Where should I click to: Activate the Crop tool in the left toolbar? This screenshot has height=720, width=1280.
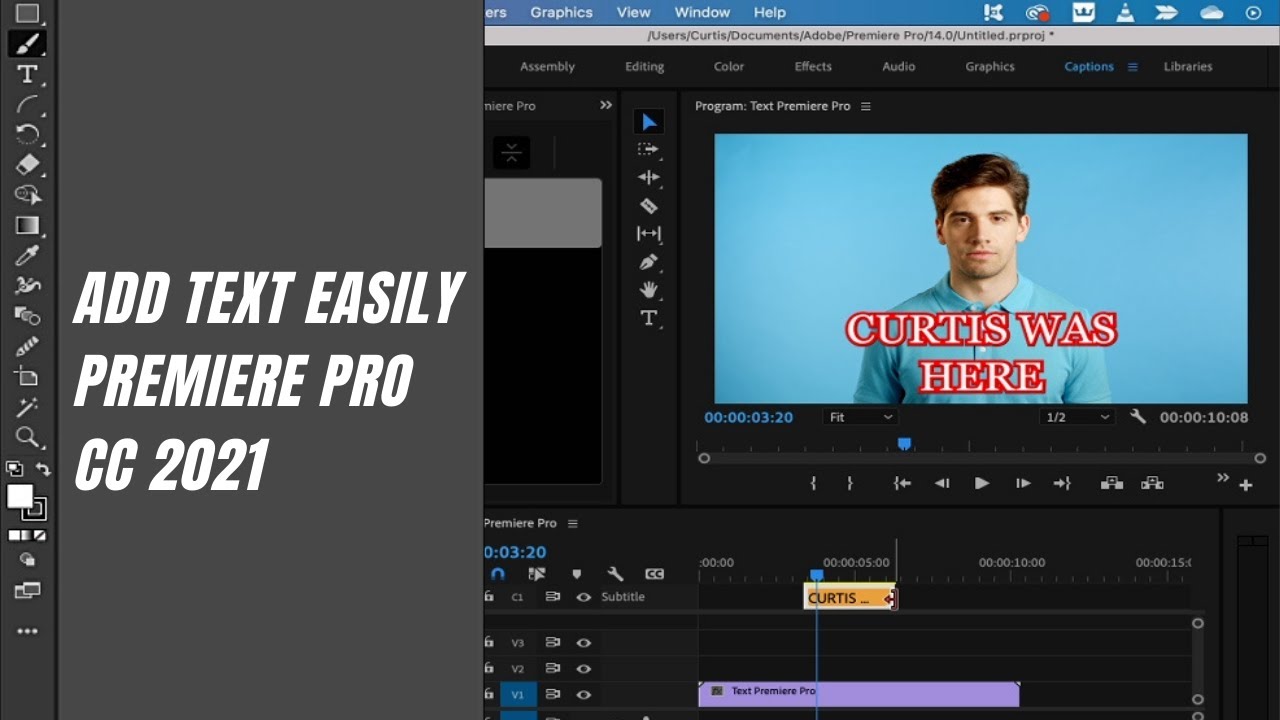(27, 376)
